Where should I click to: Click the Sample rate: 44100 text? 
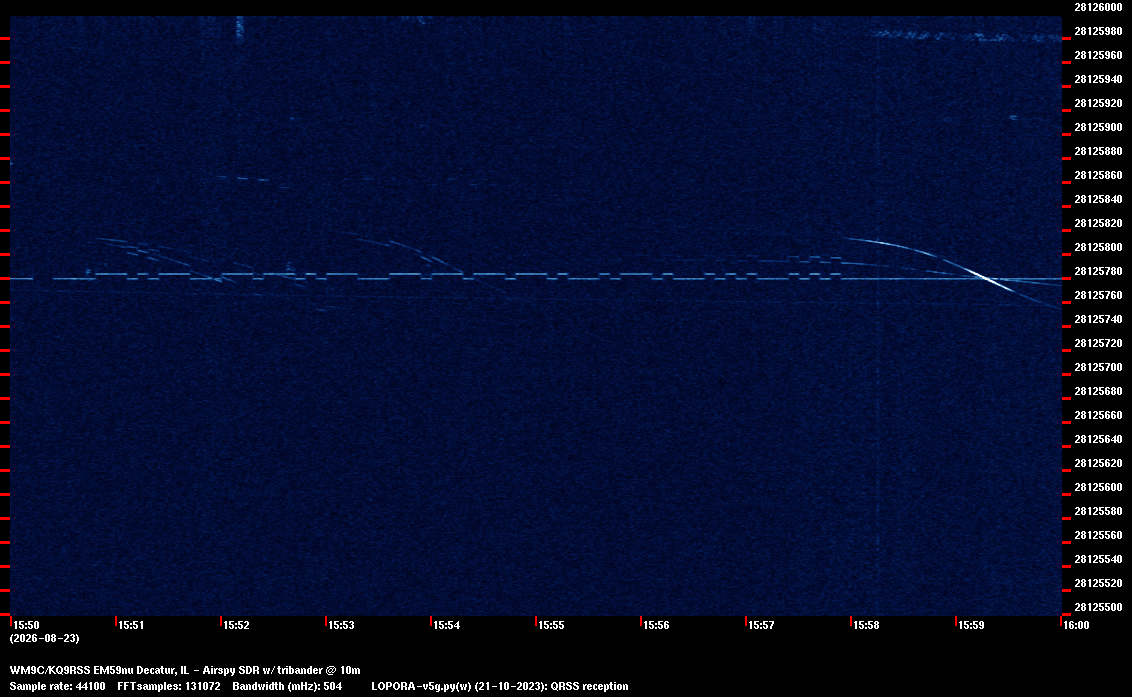tap(57, 686)
